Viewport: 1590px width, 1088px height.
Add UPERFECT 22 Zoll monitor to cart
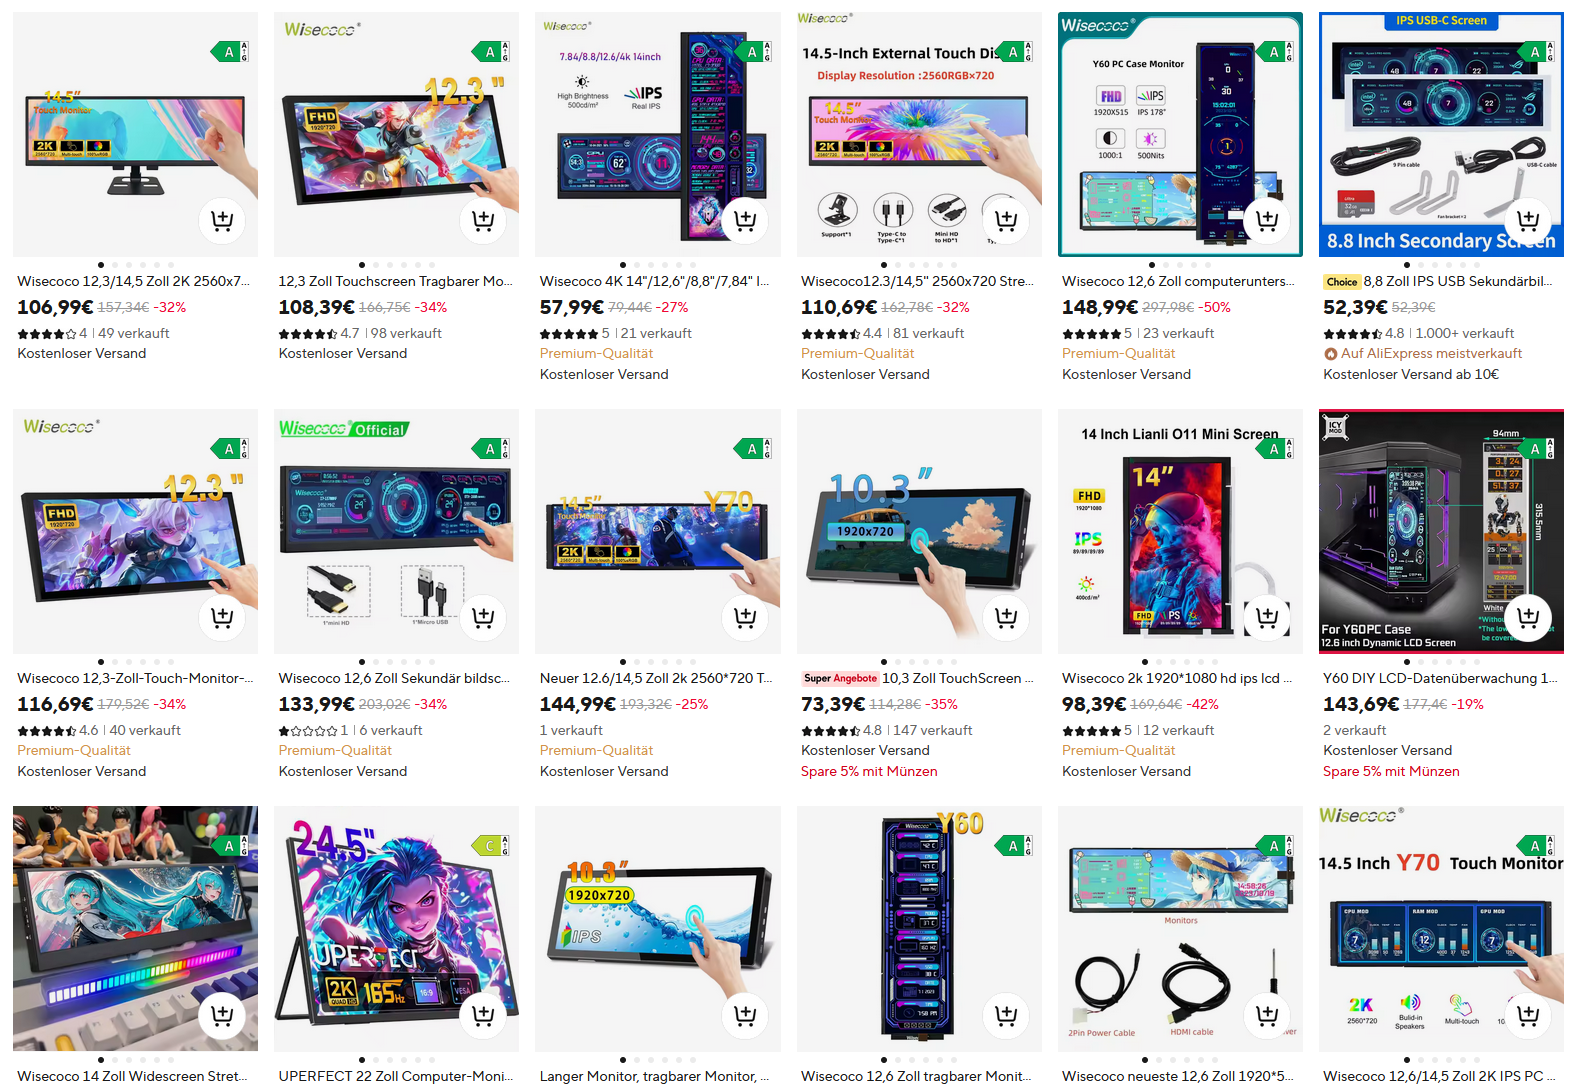[483, 1015]
